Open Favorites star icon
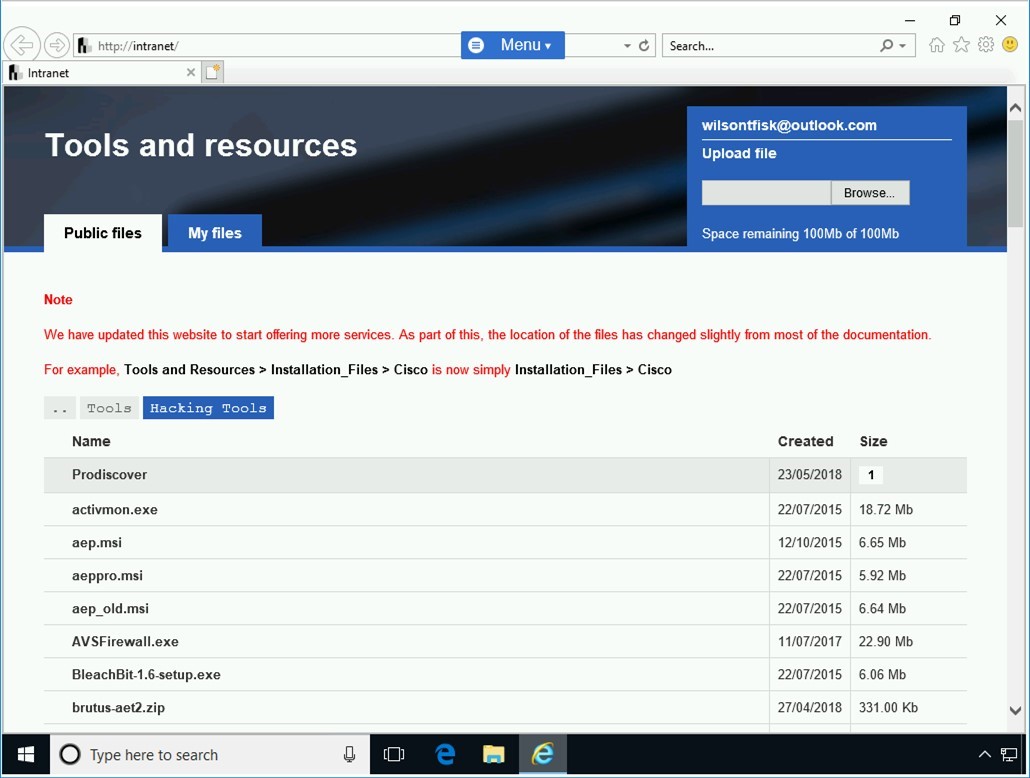Image resolution: width=1030 pixels, height=778 pixels. [961, 45]
